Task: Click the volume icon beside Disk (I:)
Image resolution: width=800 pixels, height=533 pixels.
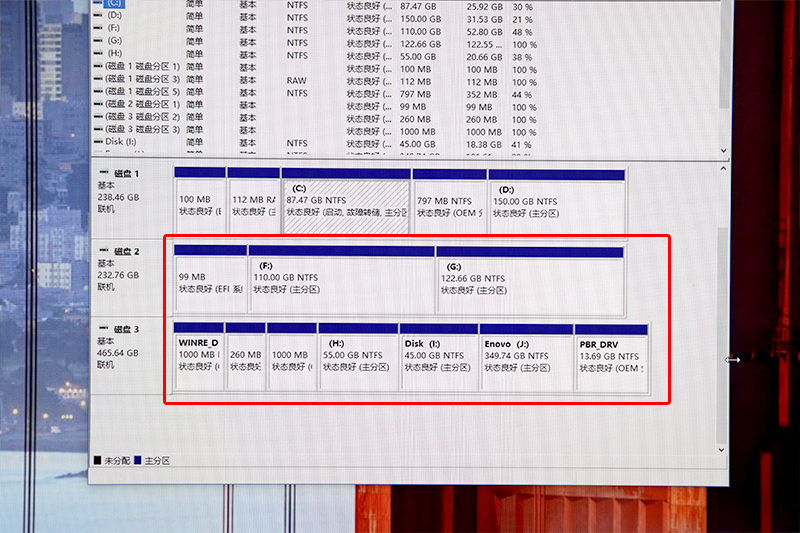Action: [x=98, y=141]
